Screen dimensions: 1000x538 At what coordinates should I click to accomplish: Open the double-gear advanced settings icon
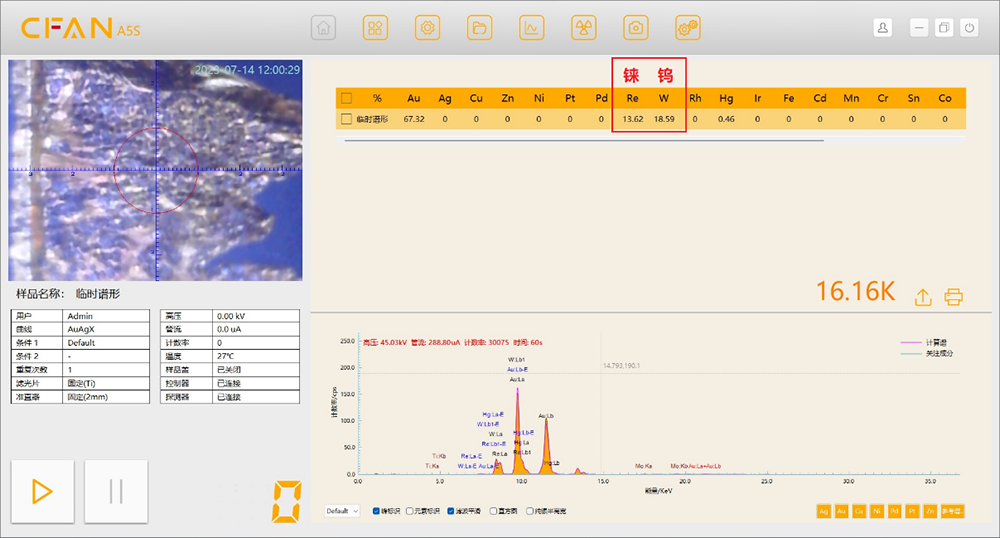tap(687, 28)
